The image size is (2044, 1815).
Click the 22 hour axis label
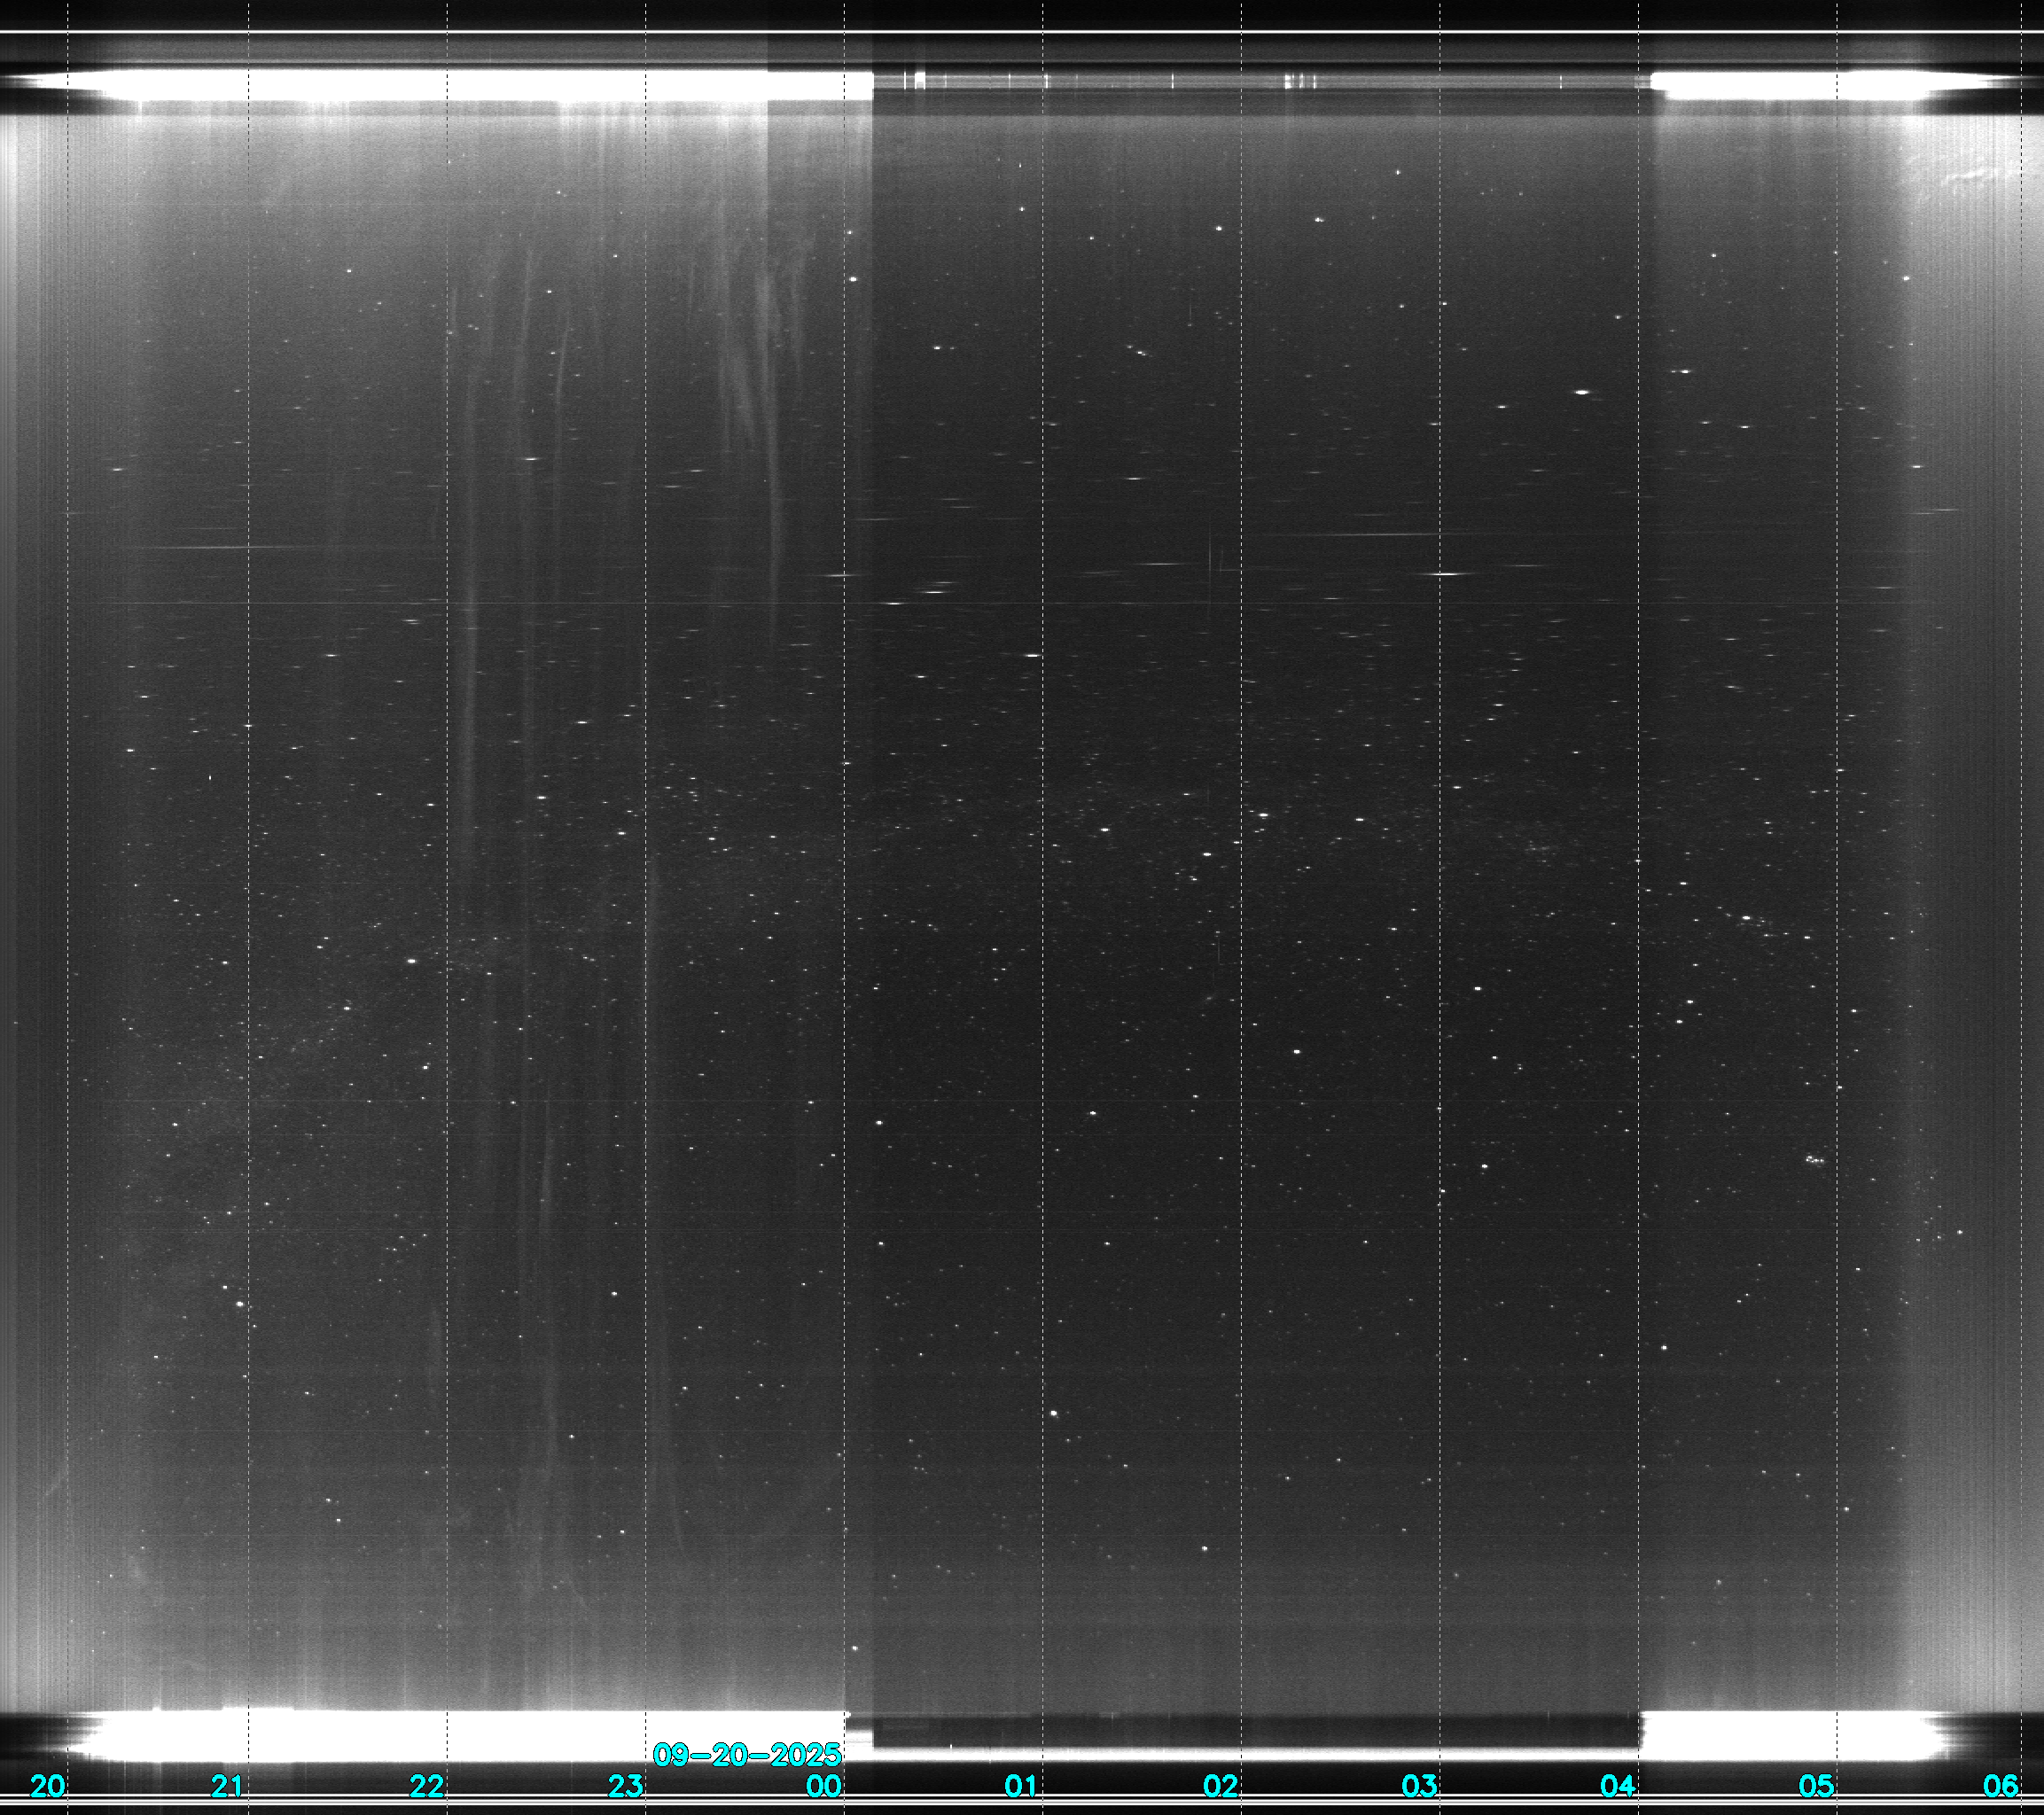(x=427, y=1785)
